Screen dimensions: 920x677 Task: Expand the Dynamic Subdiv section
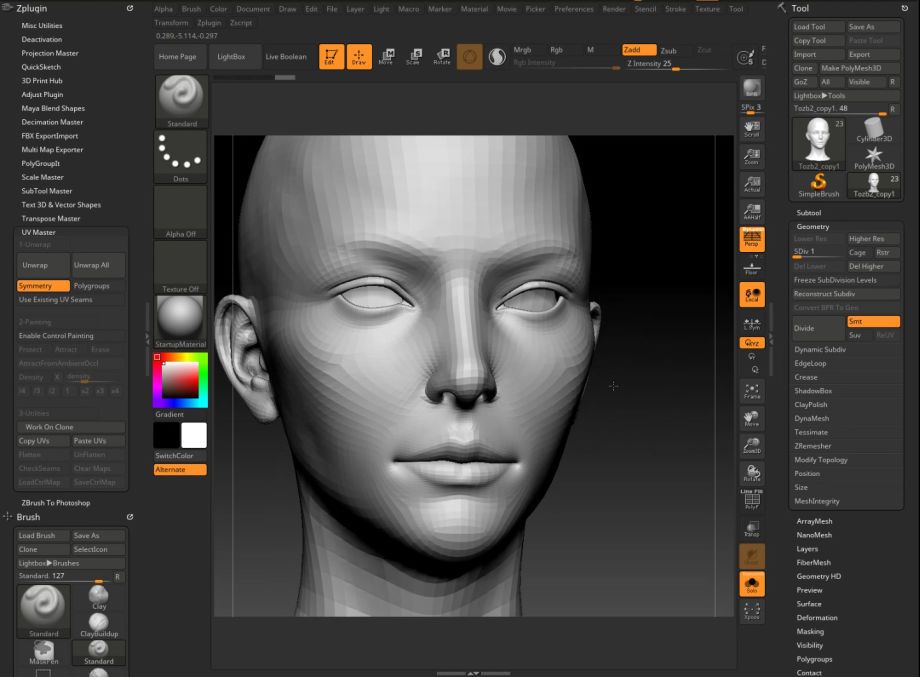[x=822, y=350]
